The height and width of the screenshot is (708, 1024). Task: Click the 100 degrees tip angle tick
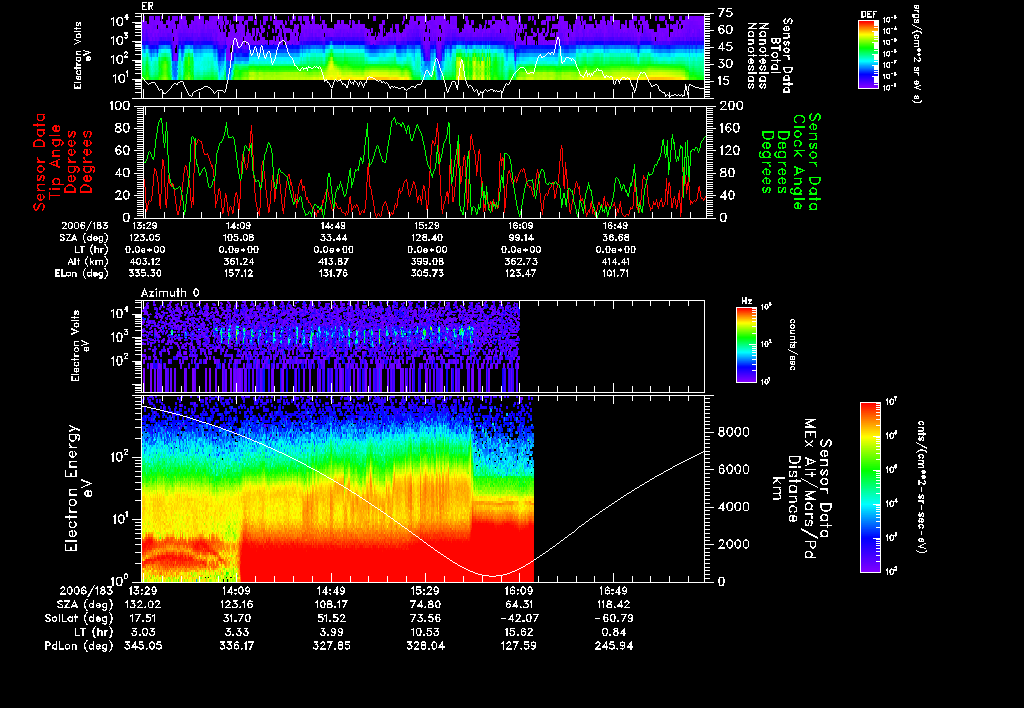[120, 106]
